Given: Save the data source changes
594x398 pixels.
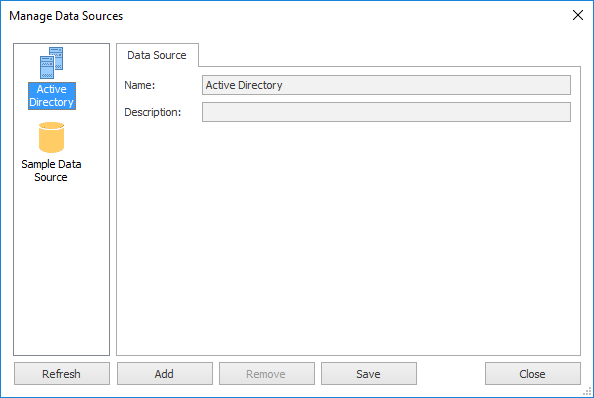Looking at the screenshot, I should (369, 374).
